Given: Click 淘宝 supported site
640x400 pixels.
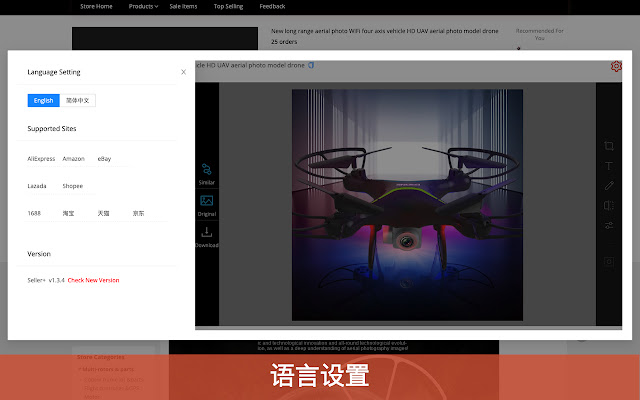Looking at the screenshot, I should click(68, 213).
